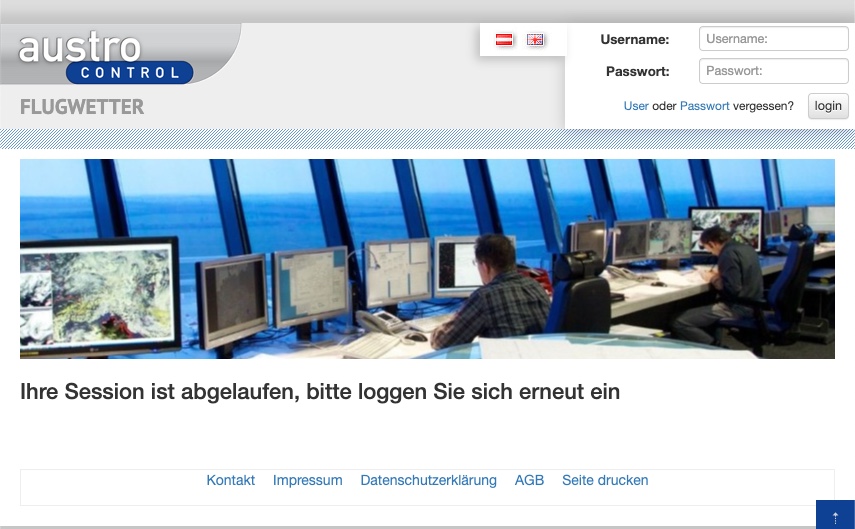Click the session expired message text

[320, 392]
